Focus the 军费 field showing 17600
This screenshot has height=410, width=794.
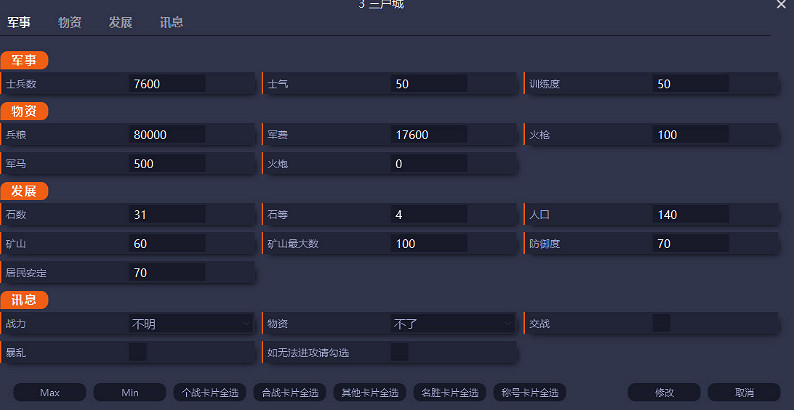pyautogui.click(x=429, y=134)
